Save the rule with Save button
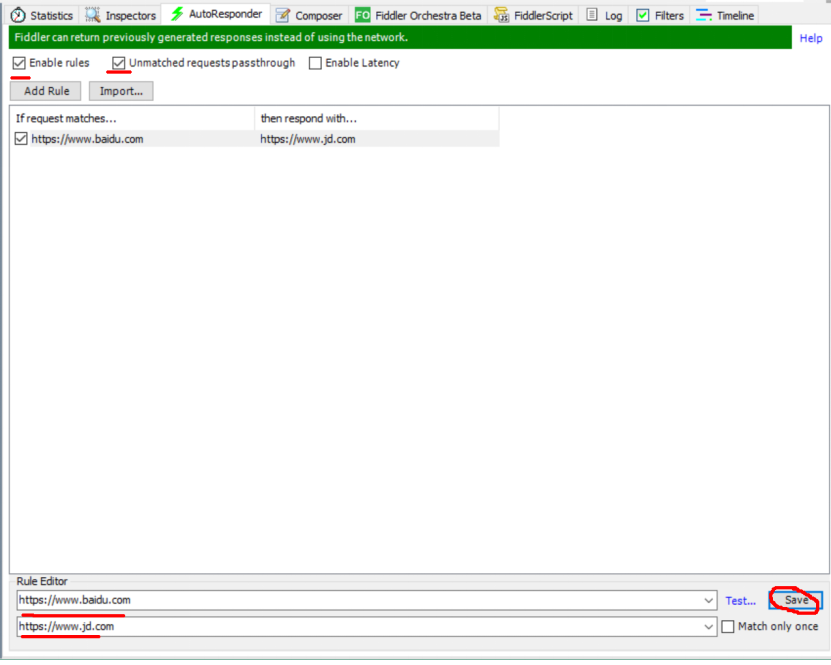 (795, 600)
